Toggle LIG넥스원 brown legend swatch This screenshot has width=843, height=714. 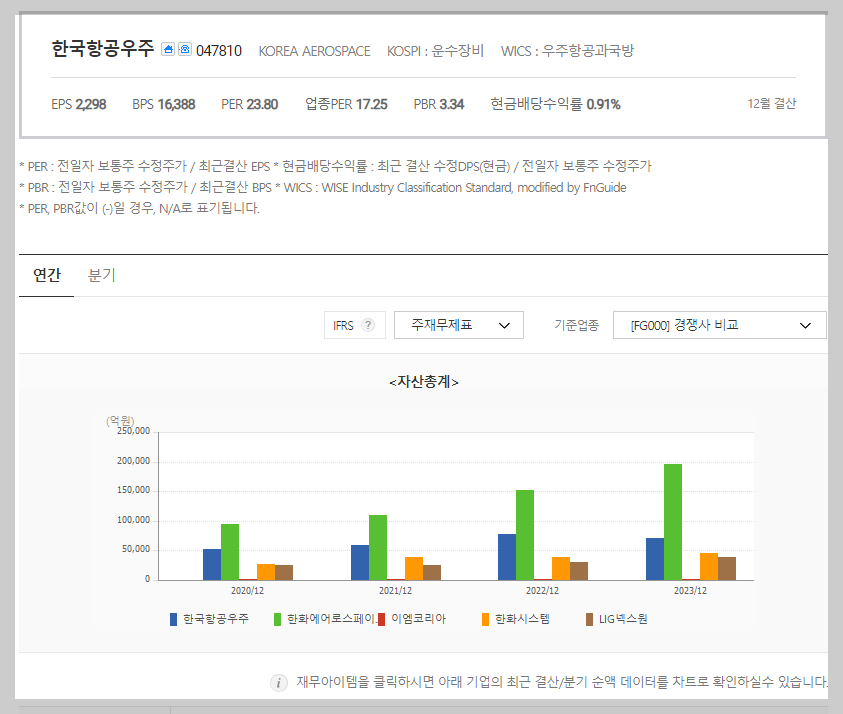[590, 619]
